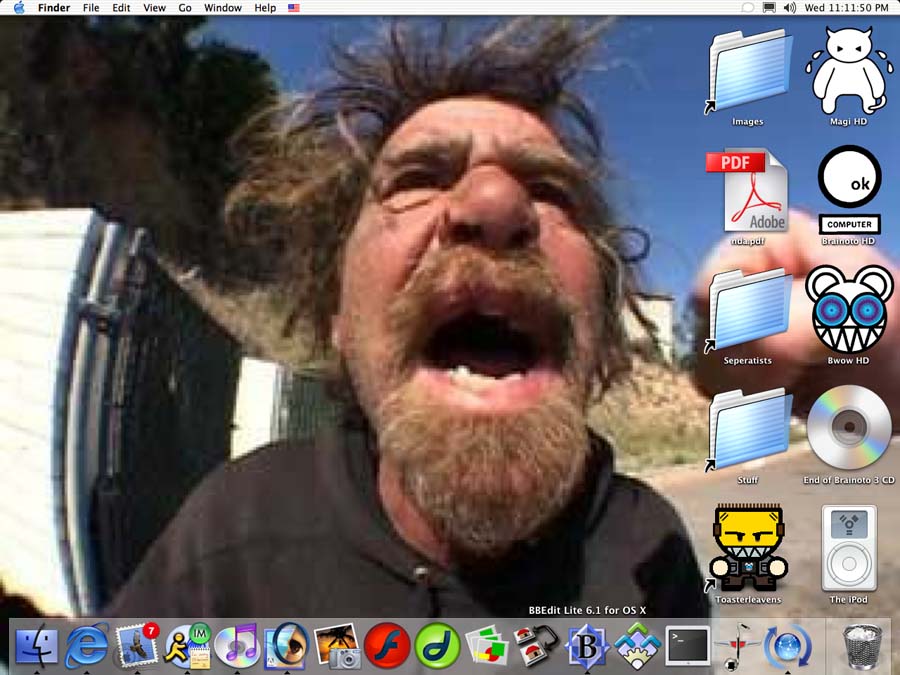This screenshot has width=900, height=675.
Task: Click the blue chevrons and gear Dock icon
Action: 637,646
